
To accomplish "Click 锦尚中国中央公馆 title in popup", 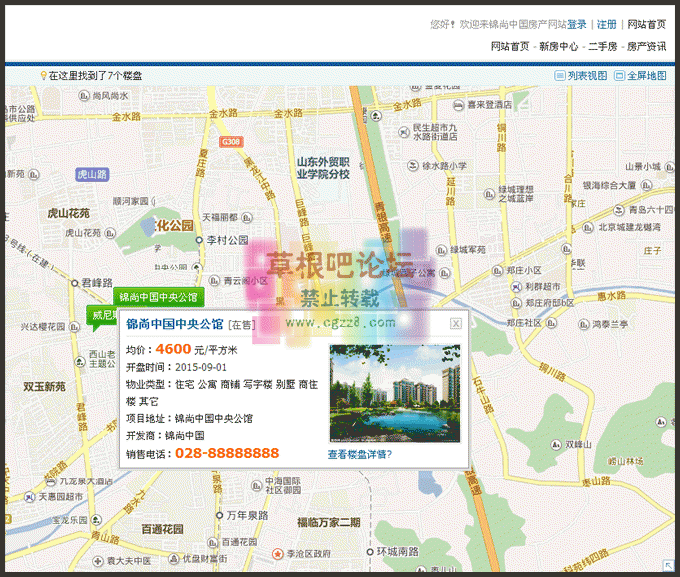I will [x=175, y=324].
